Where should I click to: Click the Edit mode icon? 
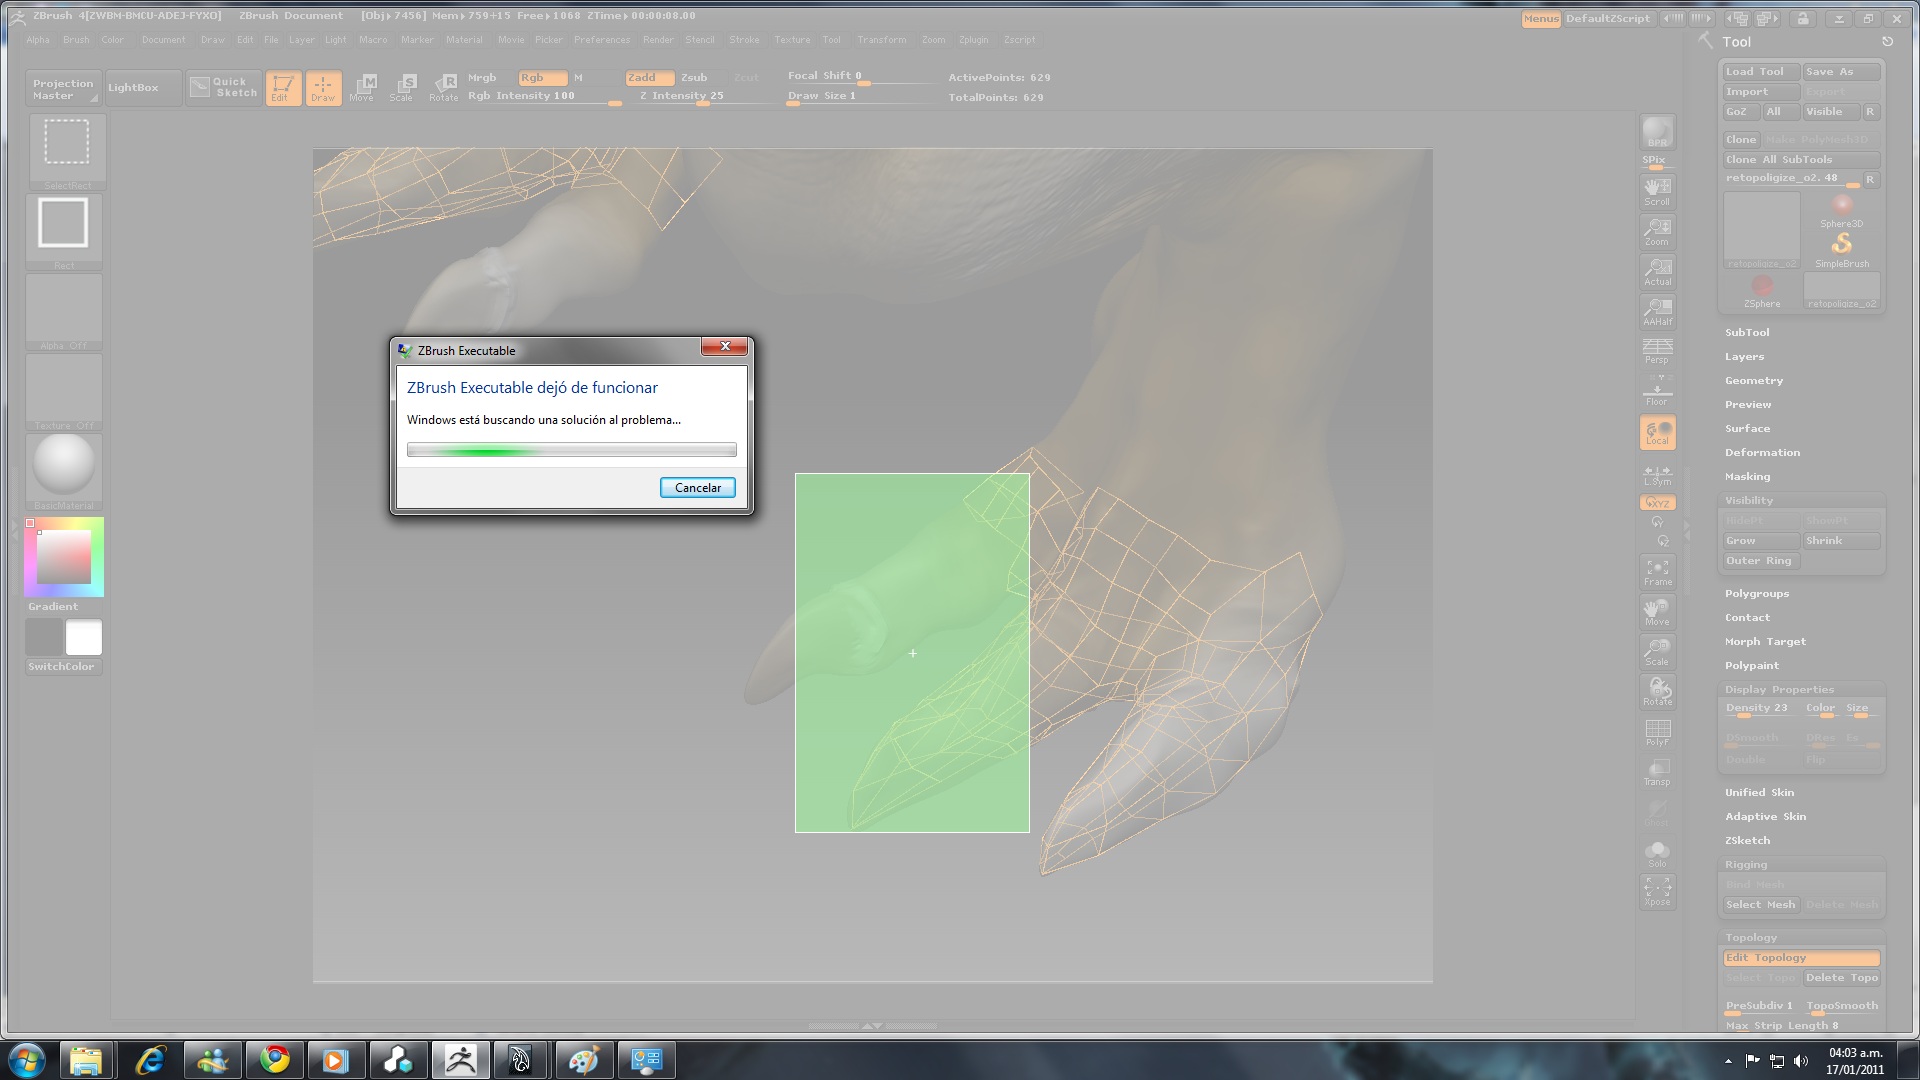click(x=283, y=88)
